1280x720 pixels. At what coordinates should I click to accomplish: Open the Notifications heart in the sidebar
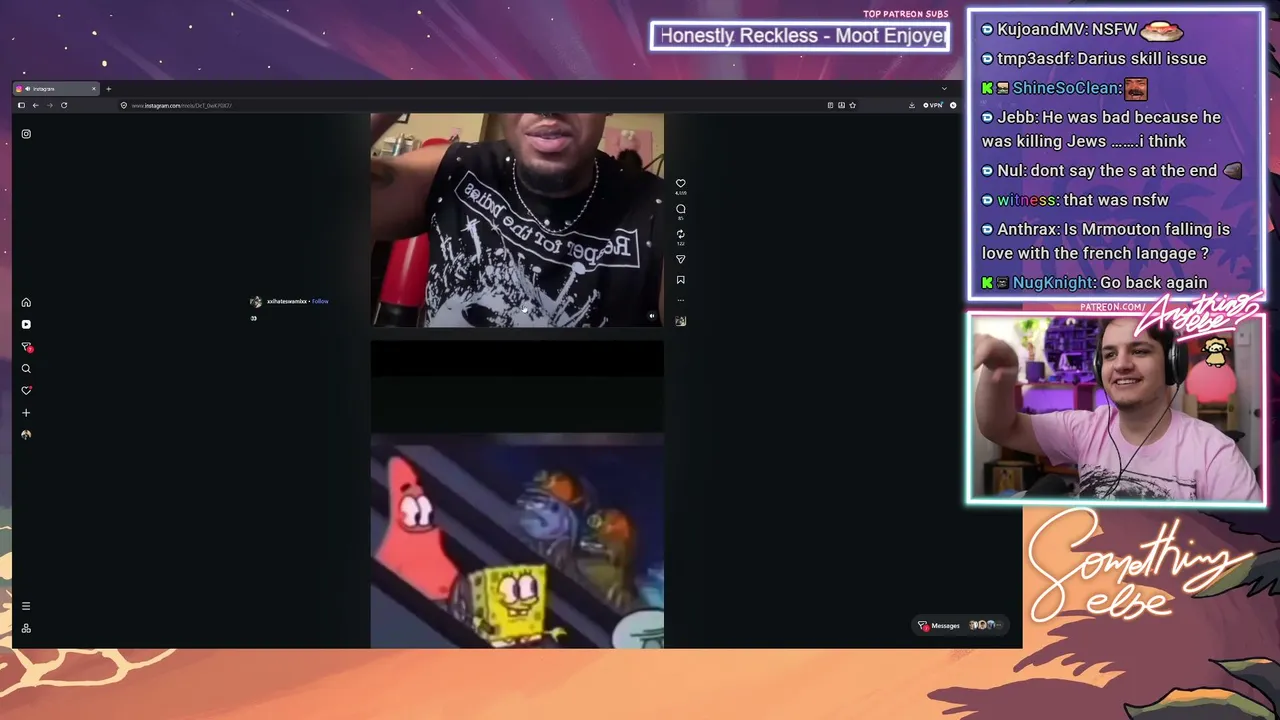(x=26, y=390)
